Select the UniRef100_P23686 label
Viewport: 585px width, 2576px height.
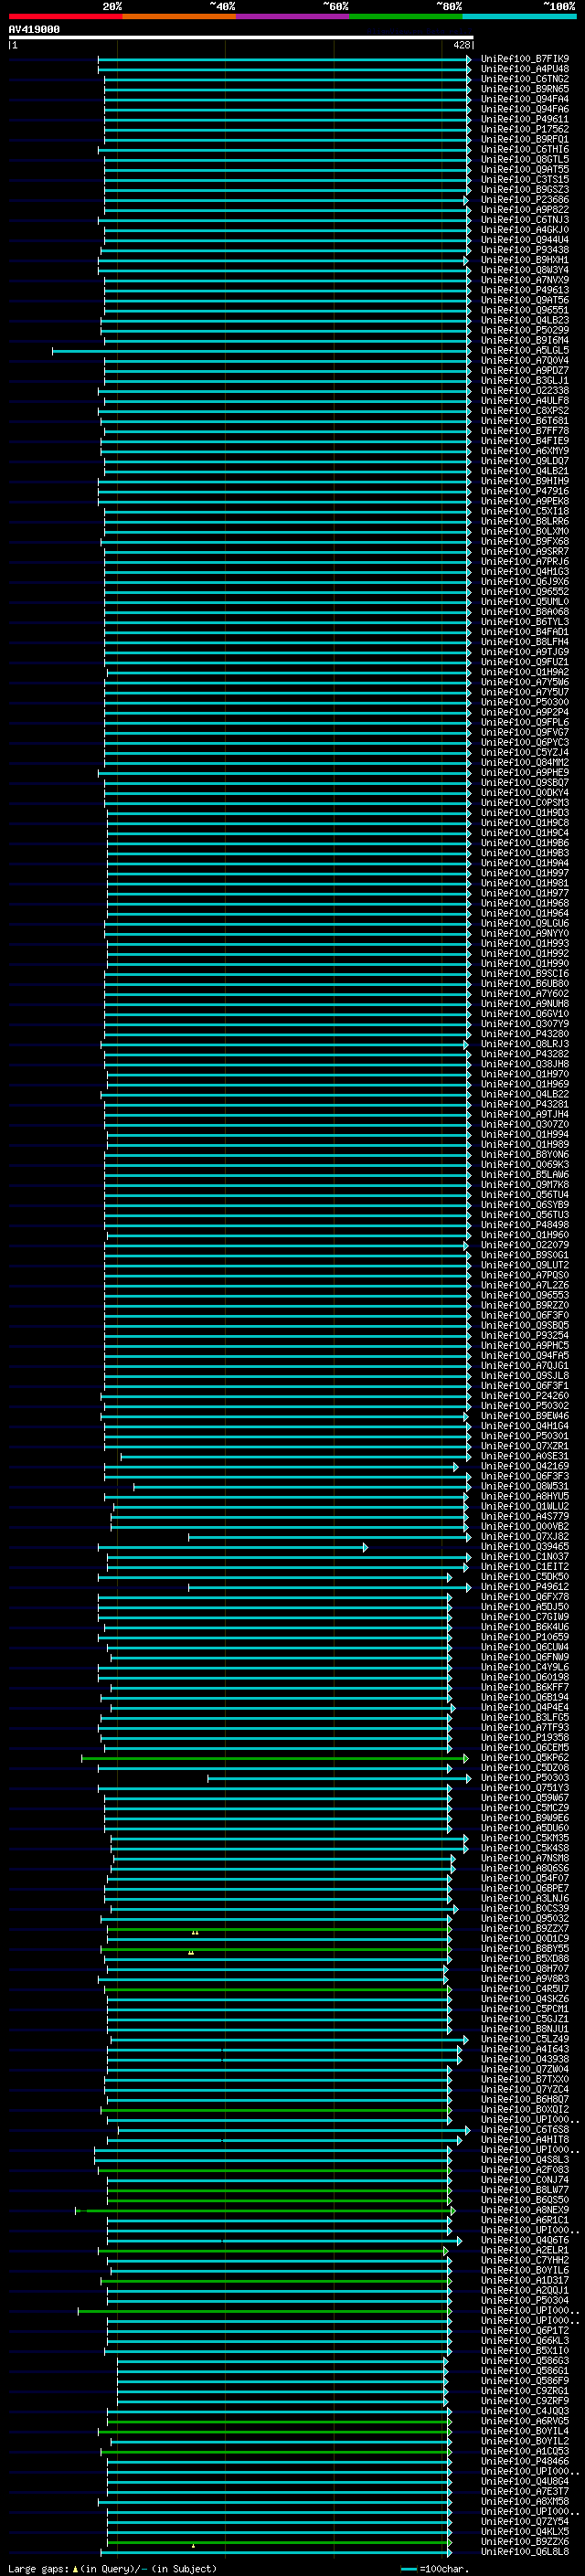click(x=524, y=199)
